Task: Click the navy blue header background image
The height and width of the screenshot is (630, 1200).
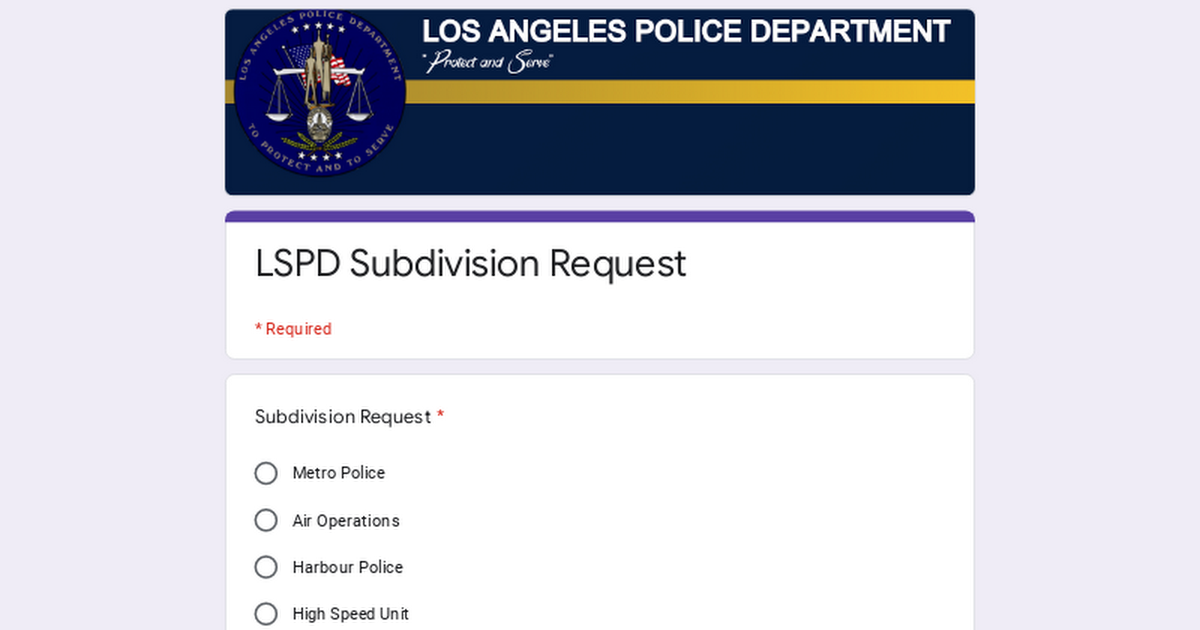Action: [x=700, y=150]
